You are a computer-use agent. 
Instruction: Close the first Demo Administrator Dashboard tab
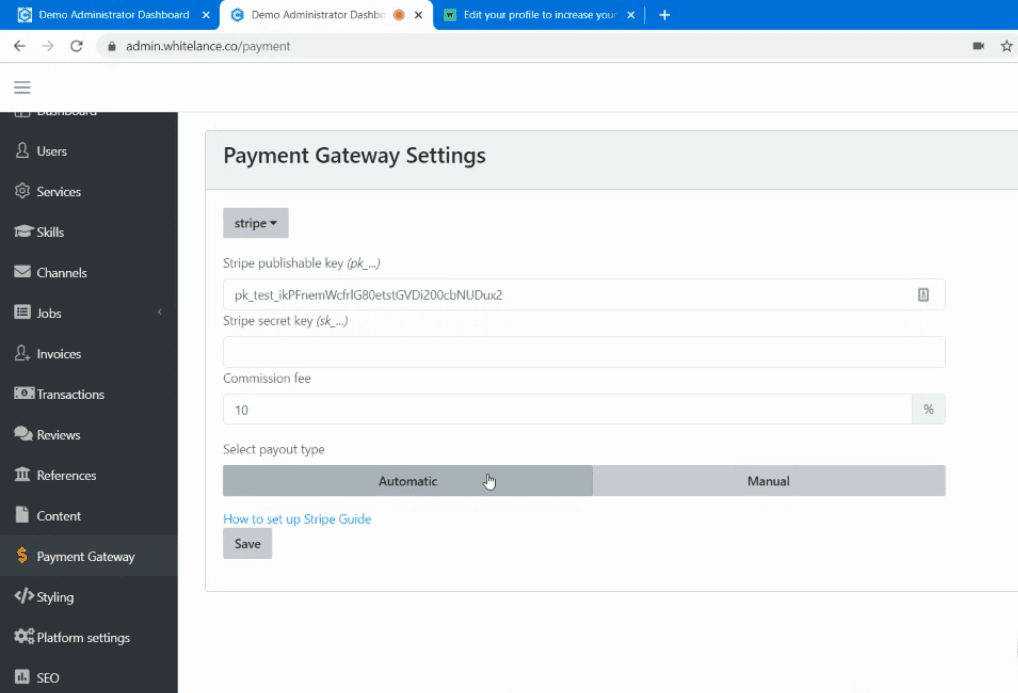[x=206, y=15]
